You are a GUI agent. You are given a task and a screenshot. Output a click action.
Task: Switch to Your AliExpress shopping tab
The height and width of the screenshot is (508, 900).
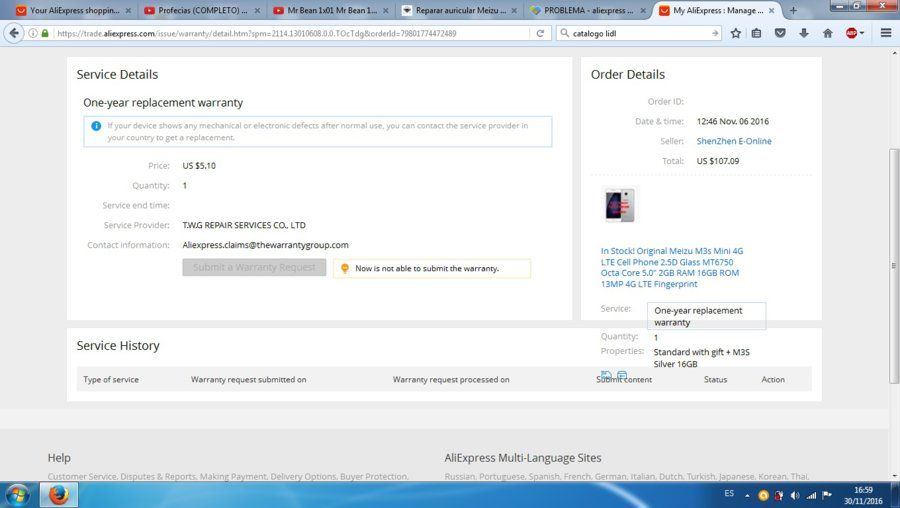pyautogui.click(x=74, y=10)
